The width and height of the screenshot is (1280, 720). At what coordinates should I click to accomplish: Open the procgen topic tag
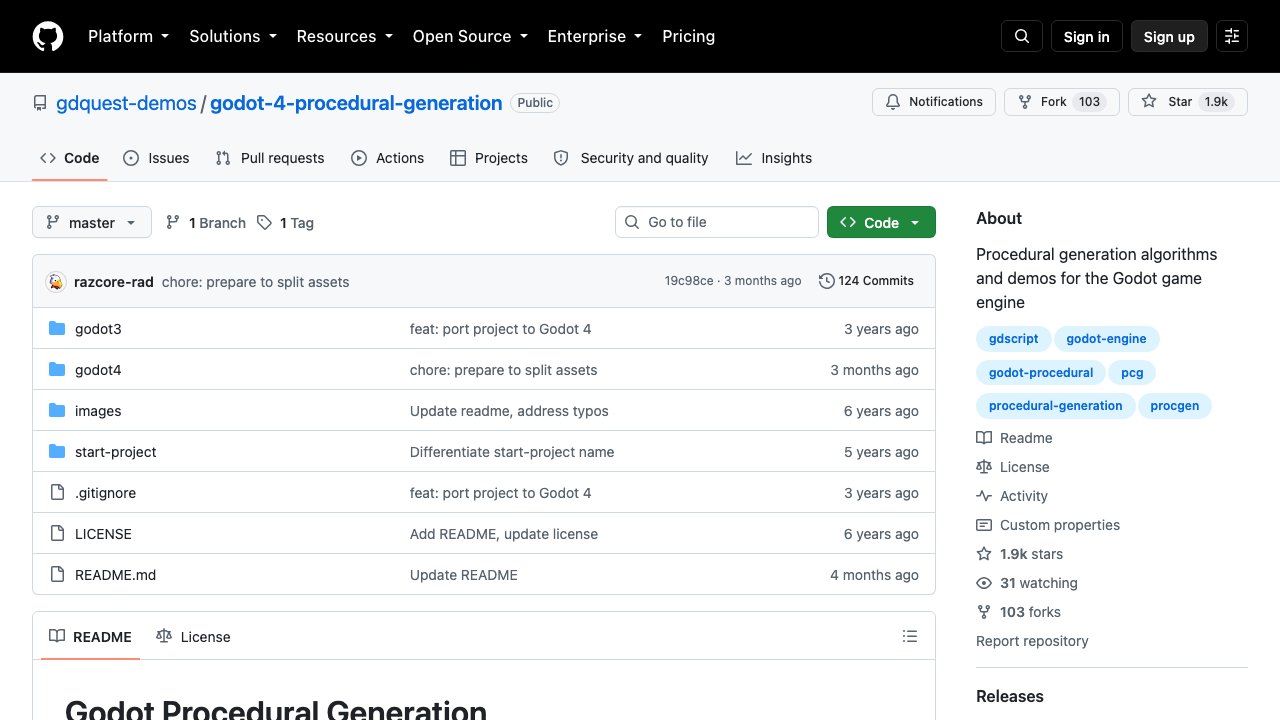1175,406
